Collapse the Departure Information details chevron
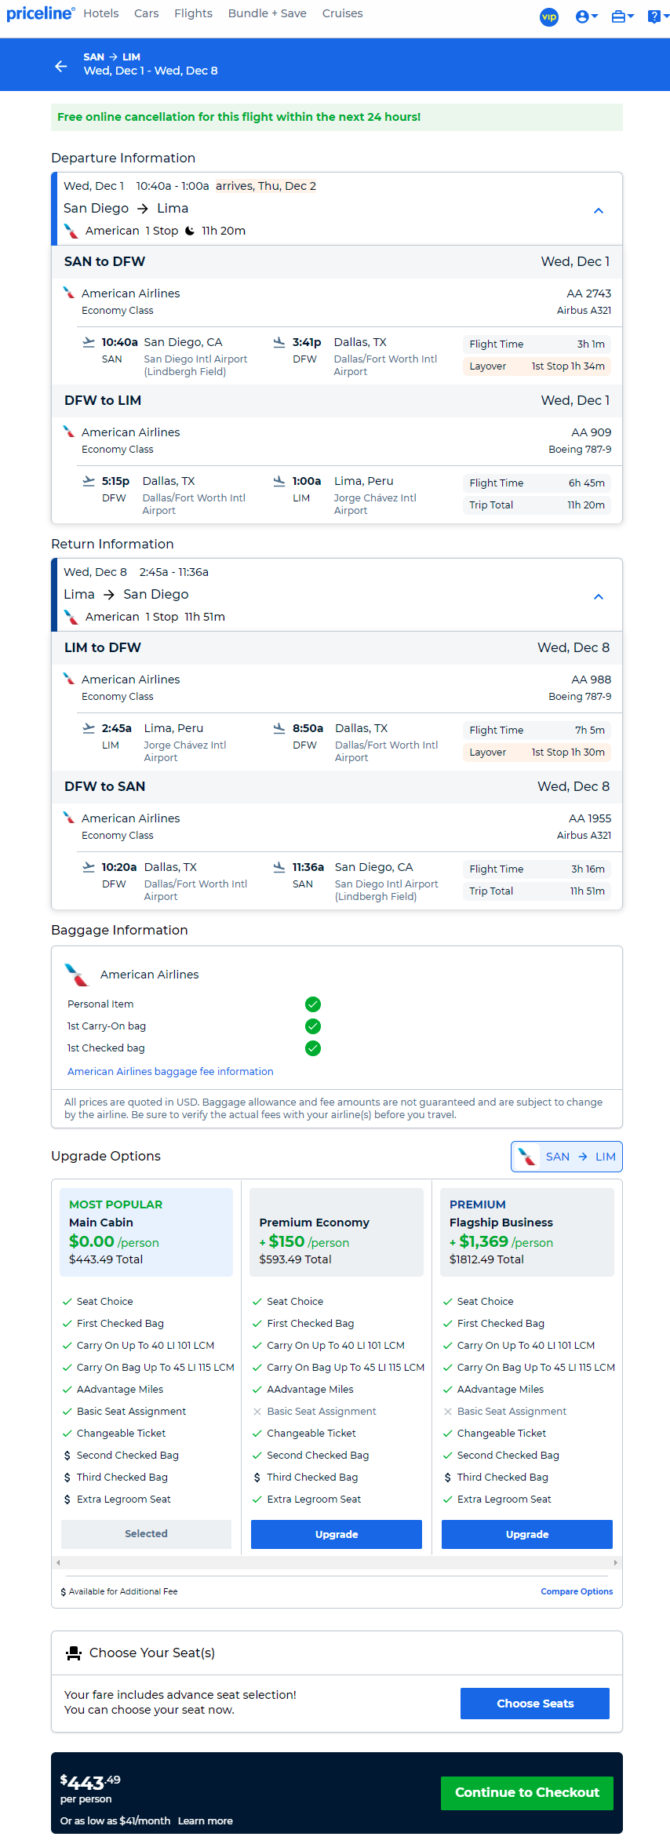Image resolution: width=670 pixels, height=1844 pixels. [x=598, y=211]
